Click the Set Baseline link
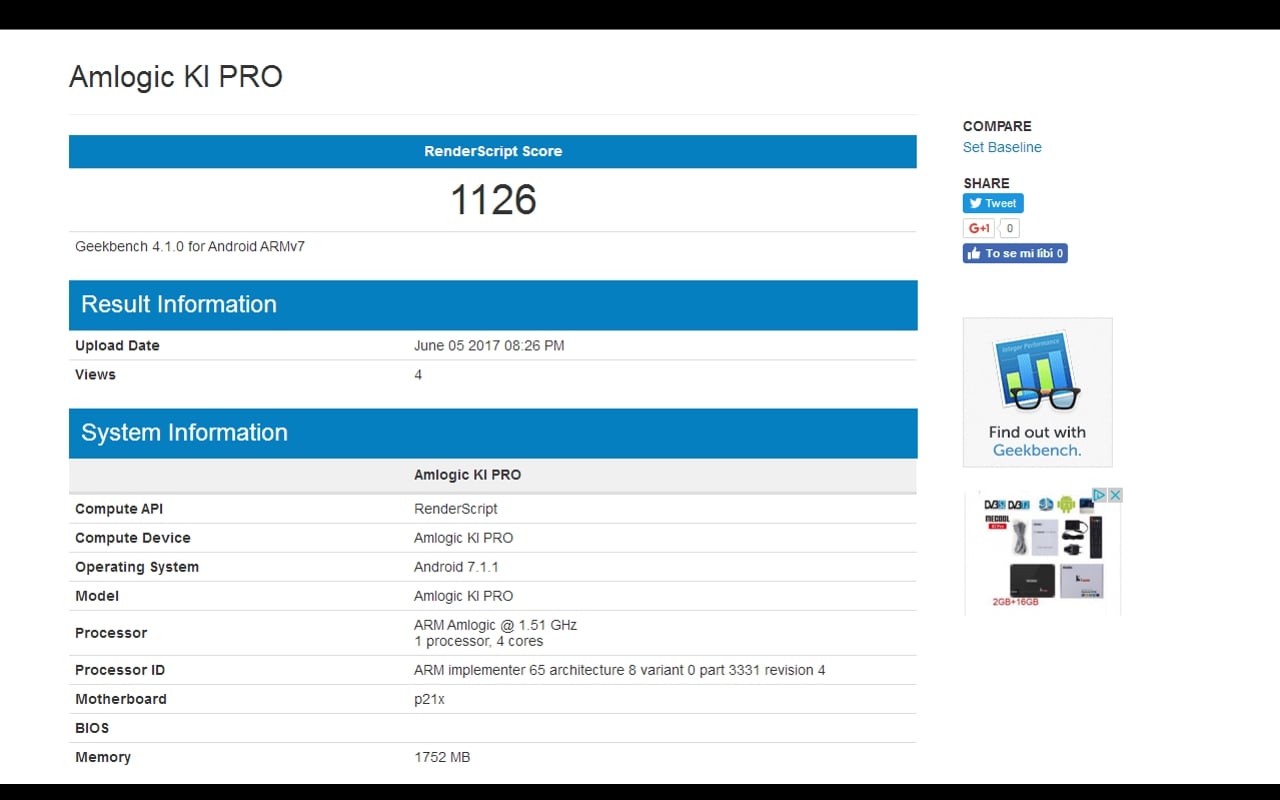 (1002, 147)
